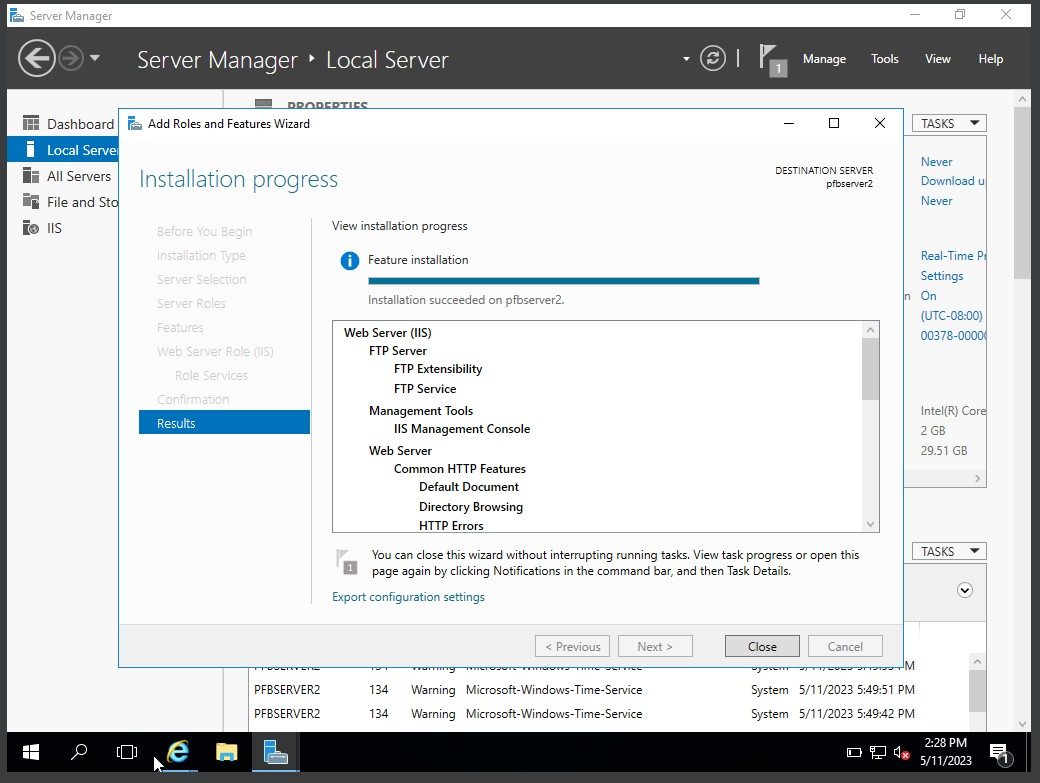1040x783 pixels.
Task: Refresh Server Manager using the refresh icon
Action: [712, 58]
